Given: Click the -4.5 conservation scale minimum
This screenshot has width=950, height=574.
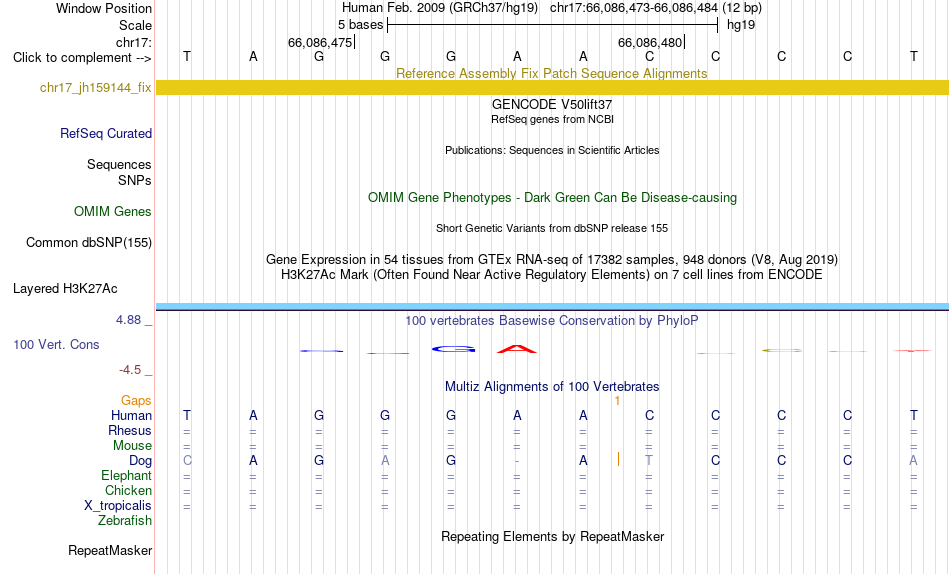Looking at the screenshot, I should click(x=130, y=370).
